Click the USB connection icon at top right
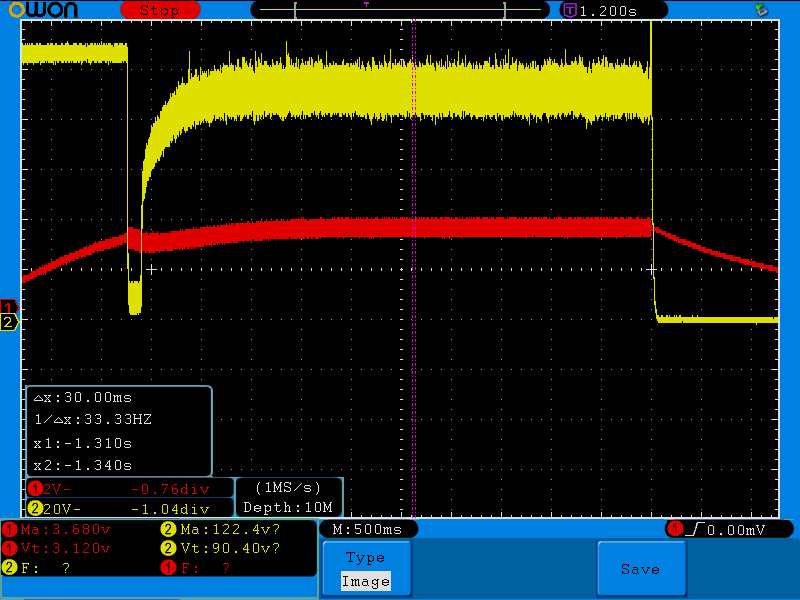This screenshot has width=800, height=600. (762, 9)
